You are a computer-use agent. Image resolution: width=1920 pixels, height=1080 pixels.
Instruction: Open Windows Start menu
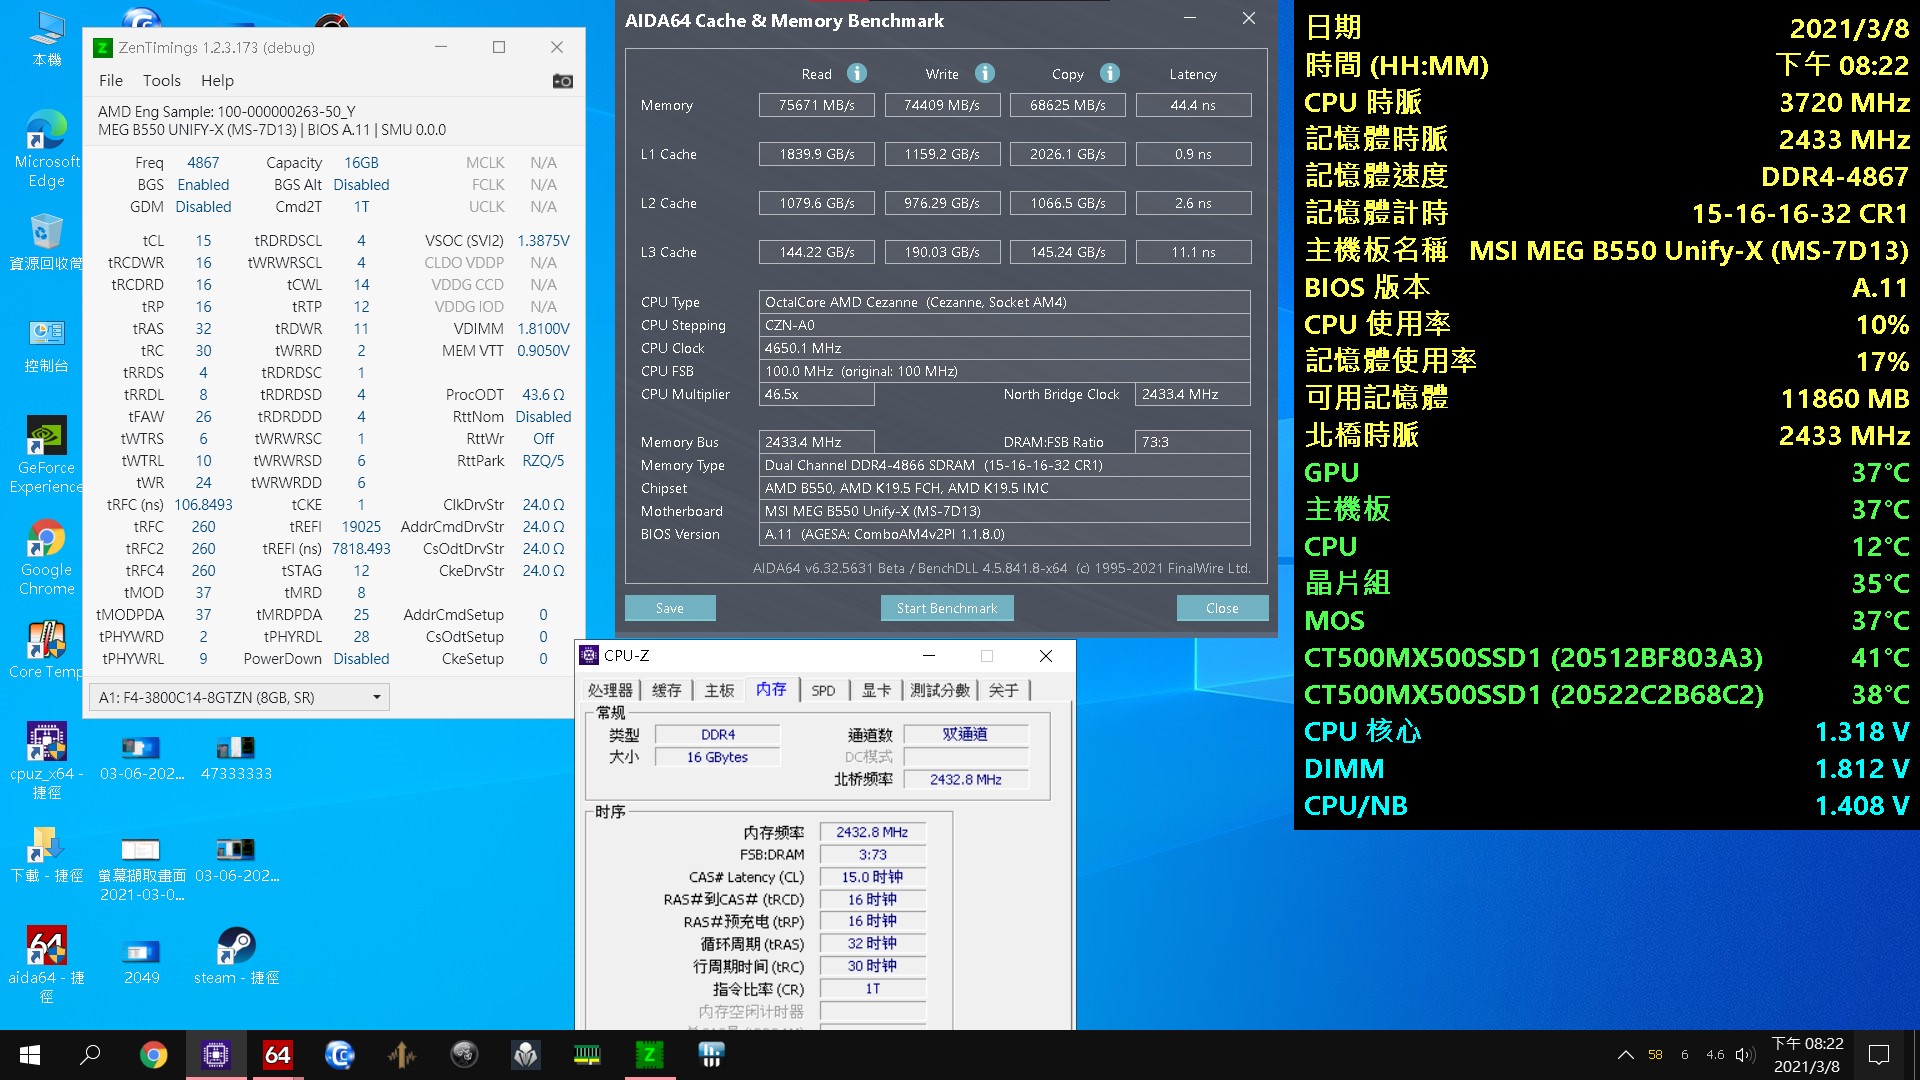point(30,1055)
